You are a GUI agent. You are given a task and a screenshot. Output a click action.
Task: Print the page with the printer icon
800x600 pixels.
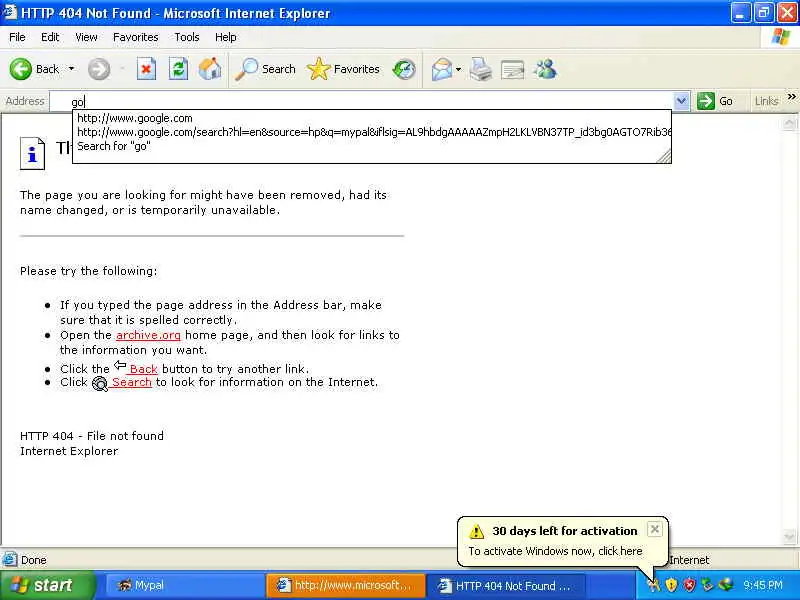pos(481,69)
